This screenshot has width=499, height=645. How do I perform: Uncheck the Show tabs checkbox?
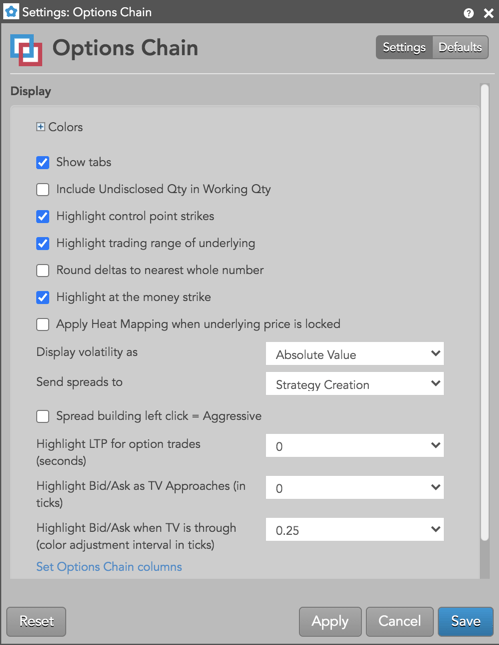point(43,162)
